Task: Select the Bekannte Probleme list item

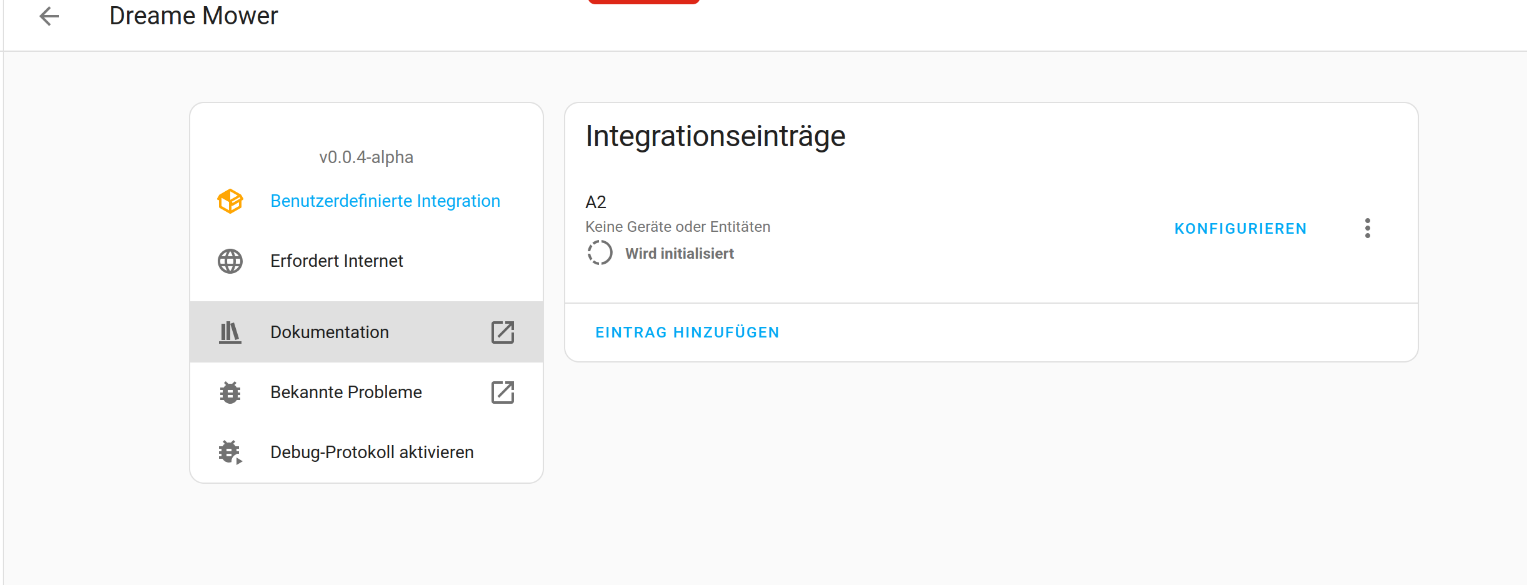Action: (x=366, y=392)
